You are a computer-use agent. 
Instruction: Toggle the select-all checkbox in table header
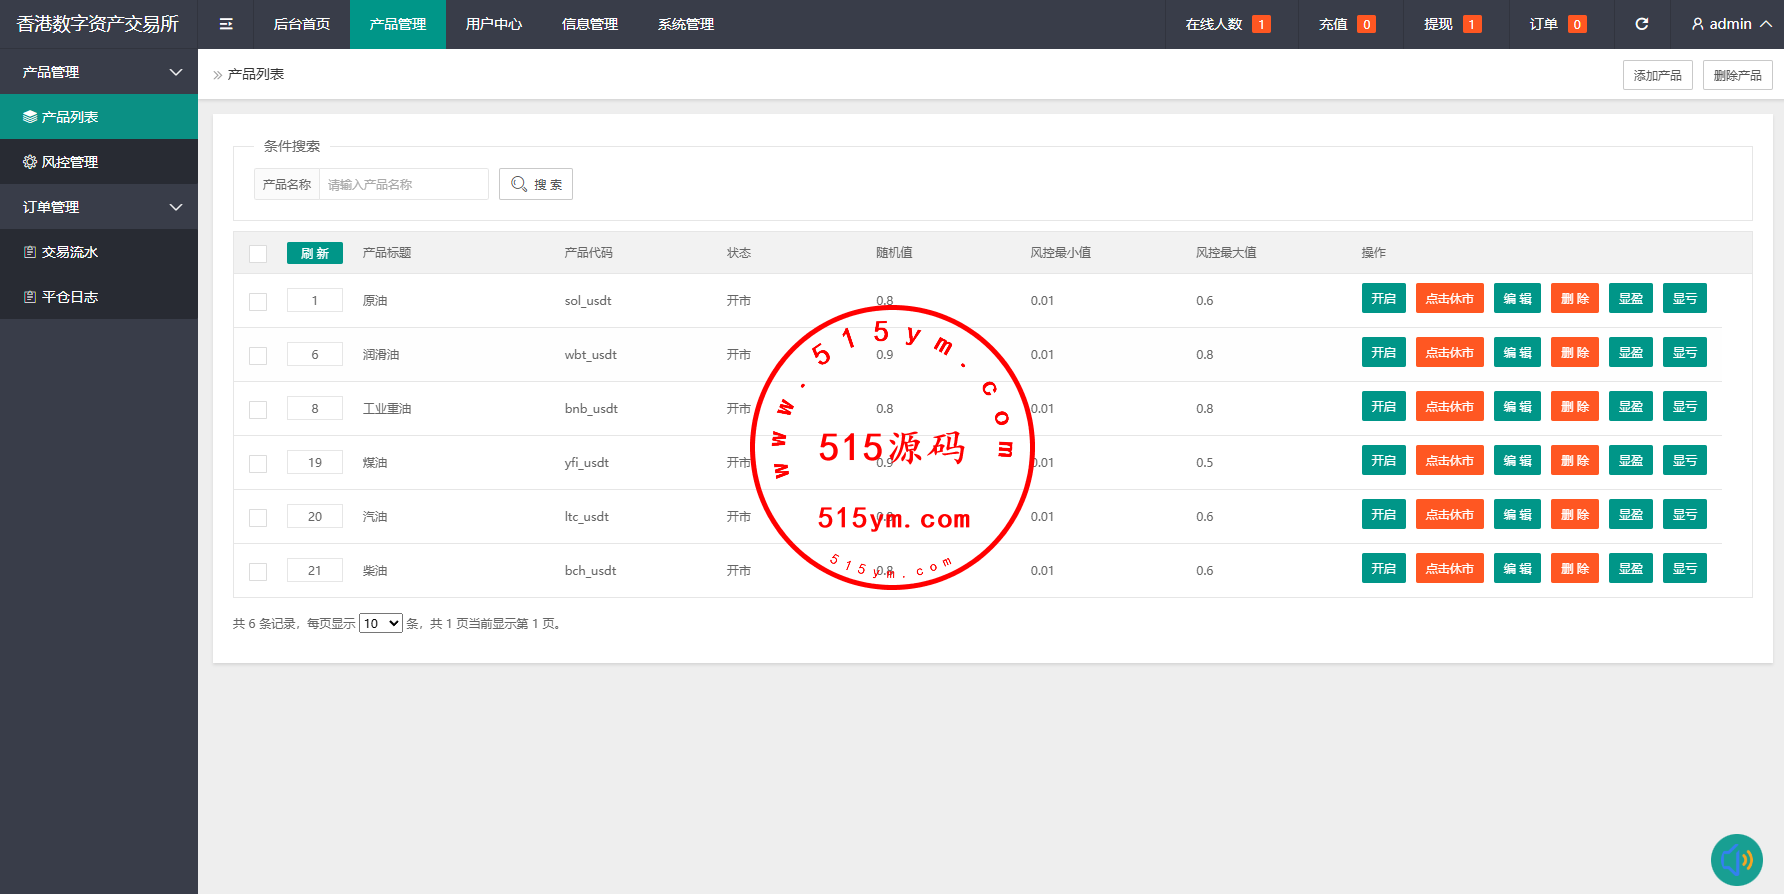tap(258, 254)
